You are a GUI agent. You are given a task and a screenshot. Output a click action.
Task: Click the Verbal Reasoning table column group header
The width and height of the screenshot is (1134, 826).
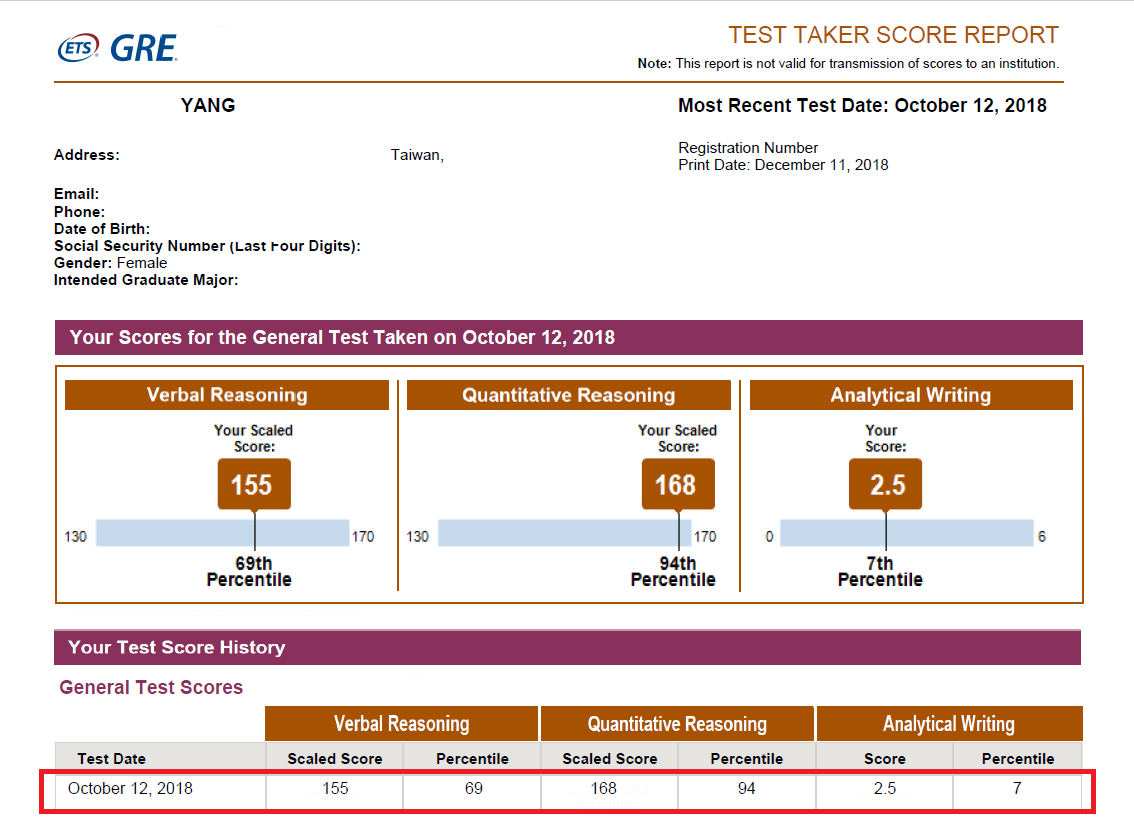pyautogui.click(x=401, y=723)
